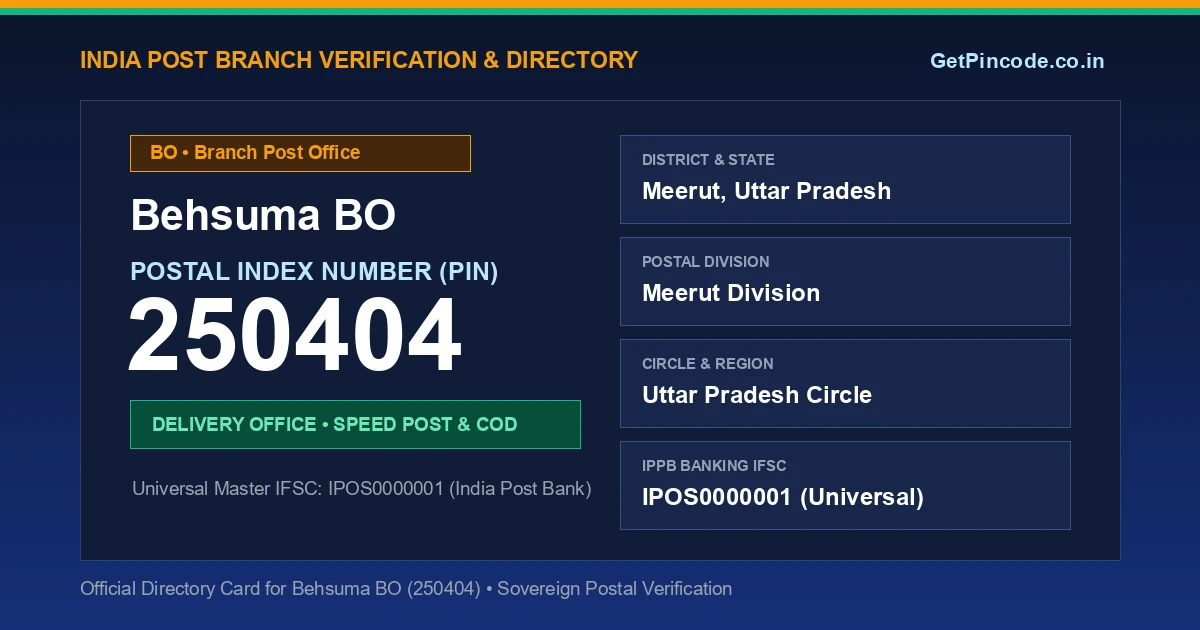Open the Postal Division info card
The width and height of the screenshot is (1200, 630).
pos(845,281)
